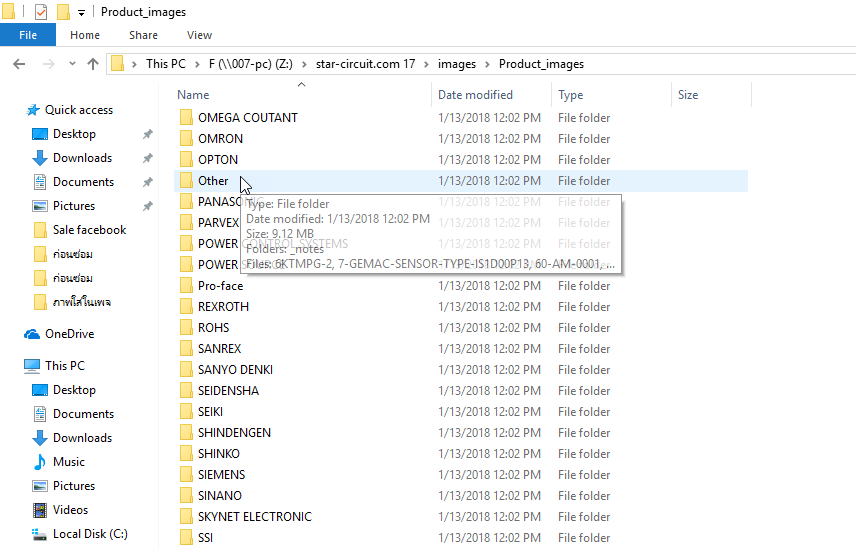The image size is (856, 550).
Task: Open the Share ribbon tab
Action: [143, 35]
